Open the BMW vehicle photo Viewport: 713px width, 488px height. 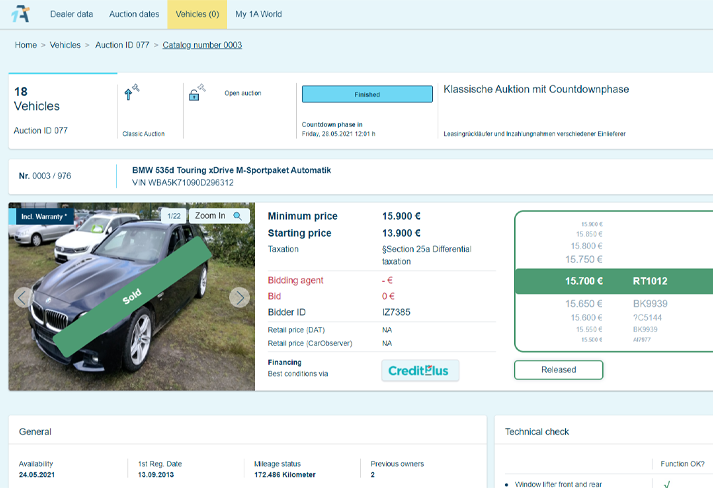pyautogui.click(x=132, y=297)
